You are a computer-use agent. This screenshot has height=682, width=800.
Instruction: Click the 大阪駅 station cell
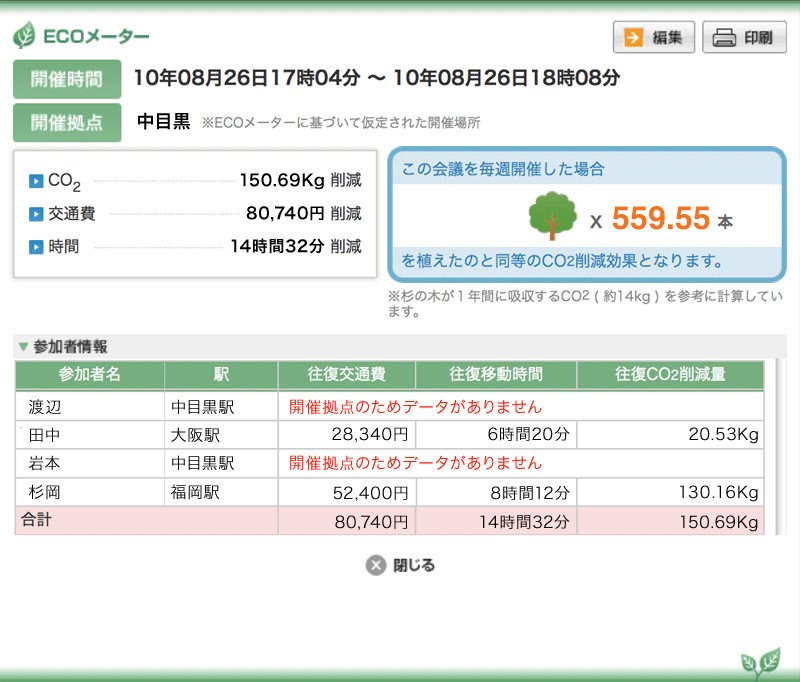pyautogui.click(x=221, y=435)
